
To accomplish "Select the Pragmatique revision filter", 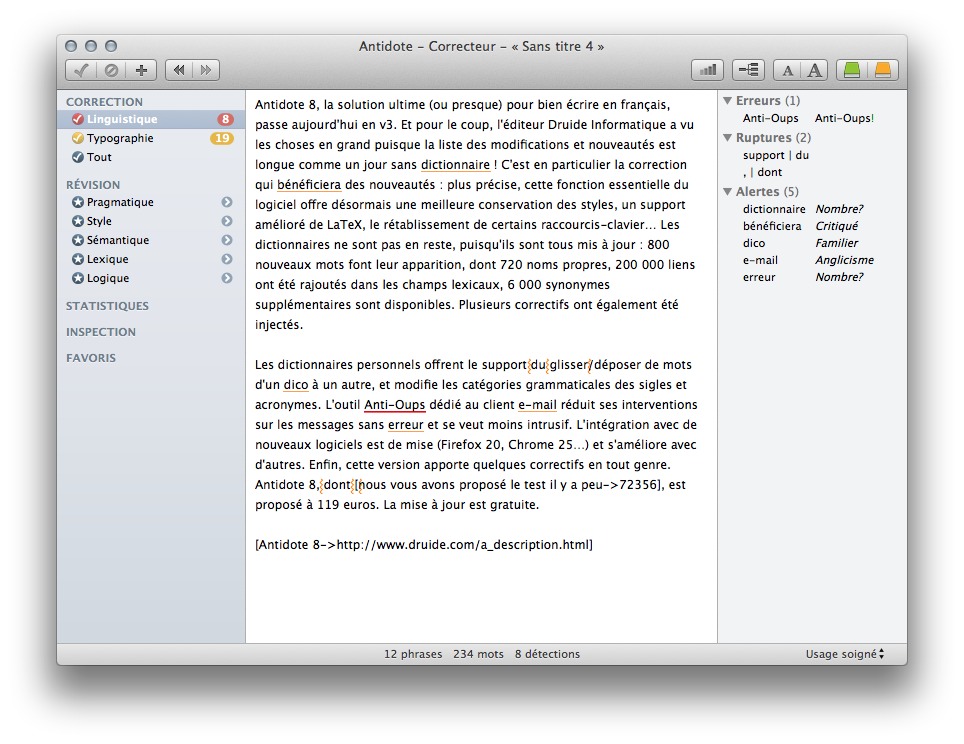I will coord(119,203).
